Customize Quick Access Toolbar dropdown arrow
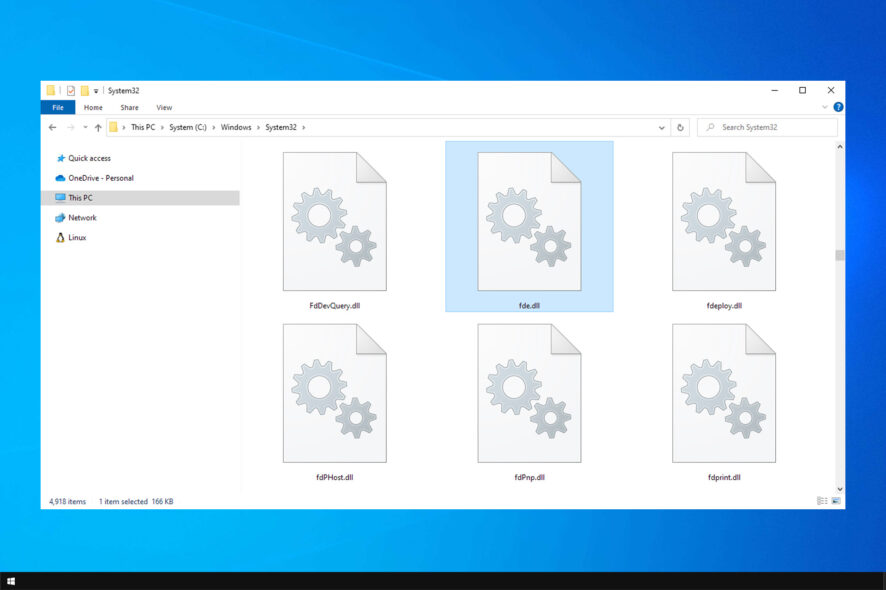 tap(96, 91)
